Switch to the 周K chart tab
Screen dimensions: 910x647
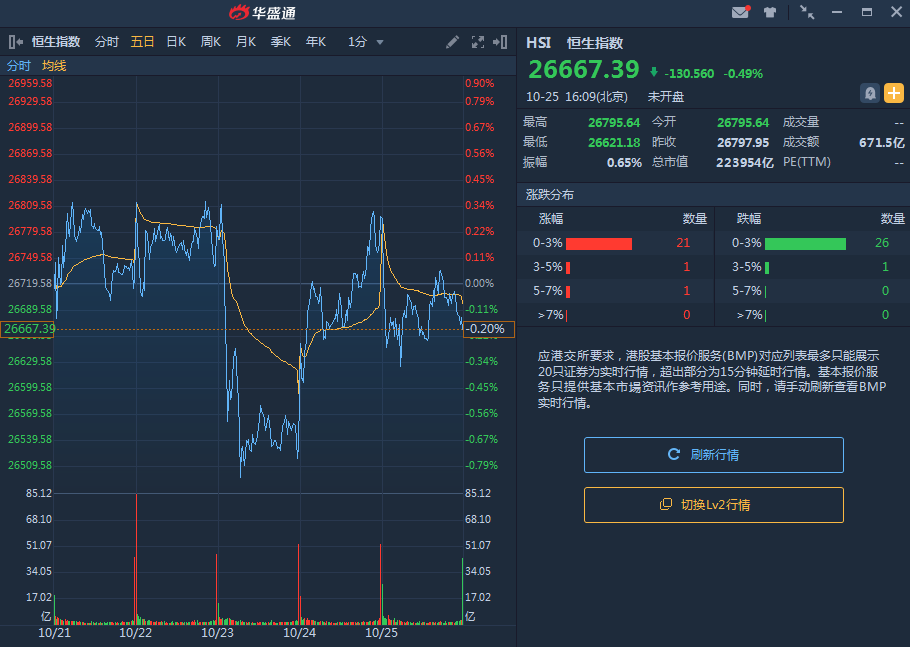(211, 42)
